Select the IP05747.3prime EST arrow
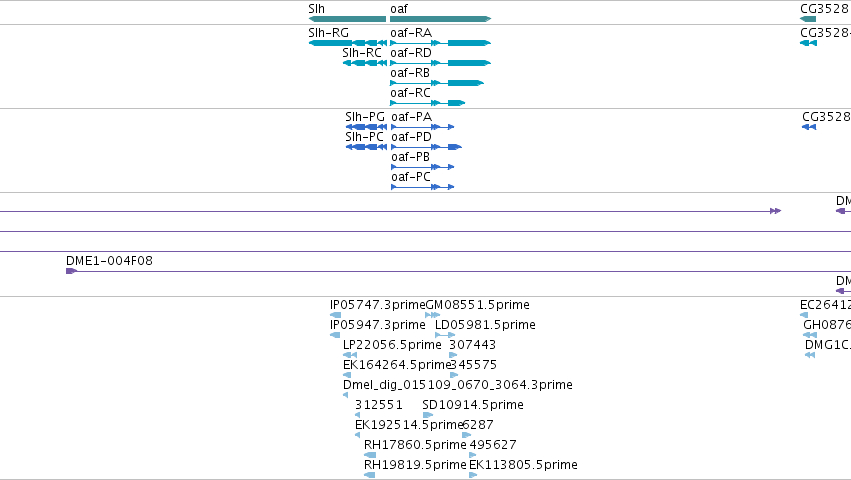Image resolution: width=851 pixels, height=480 pixels. coord(335,315)
